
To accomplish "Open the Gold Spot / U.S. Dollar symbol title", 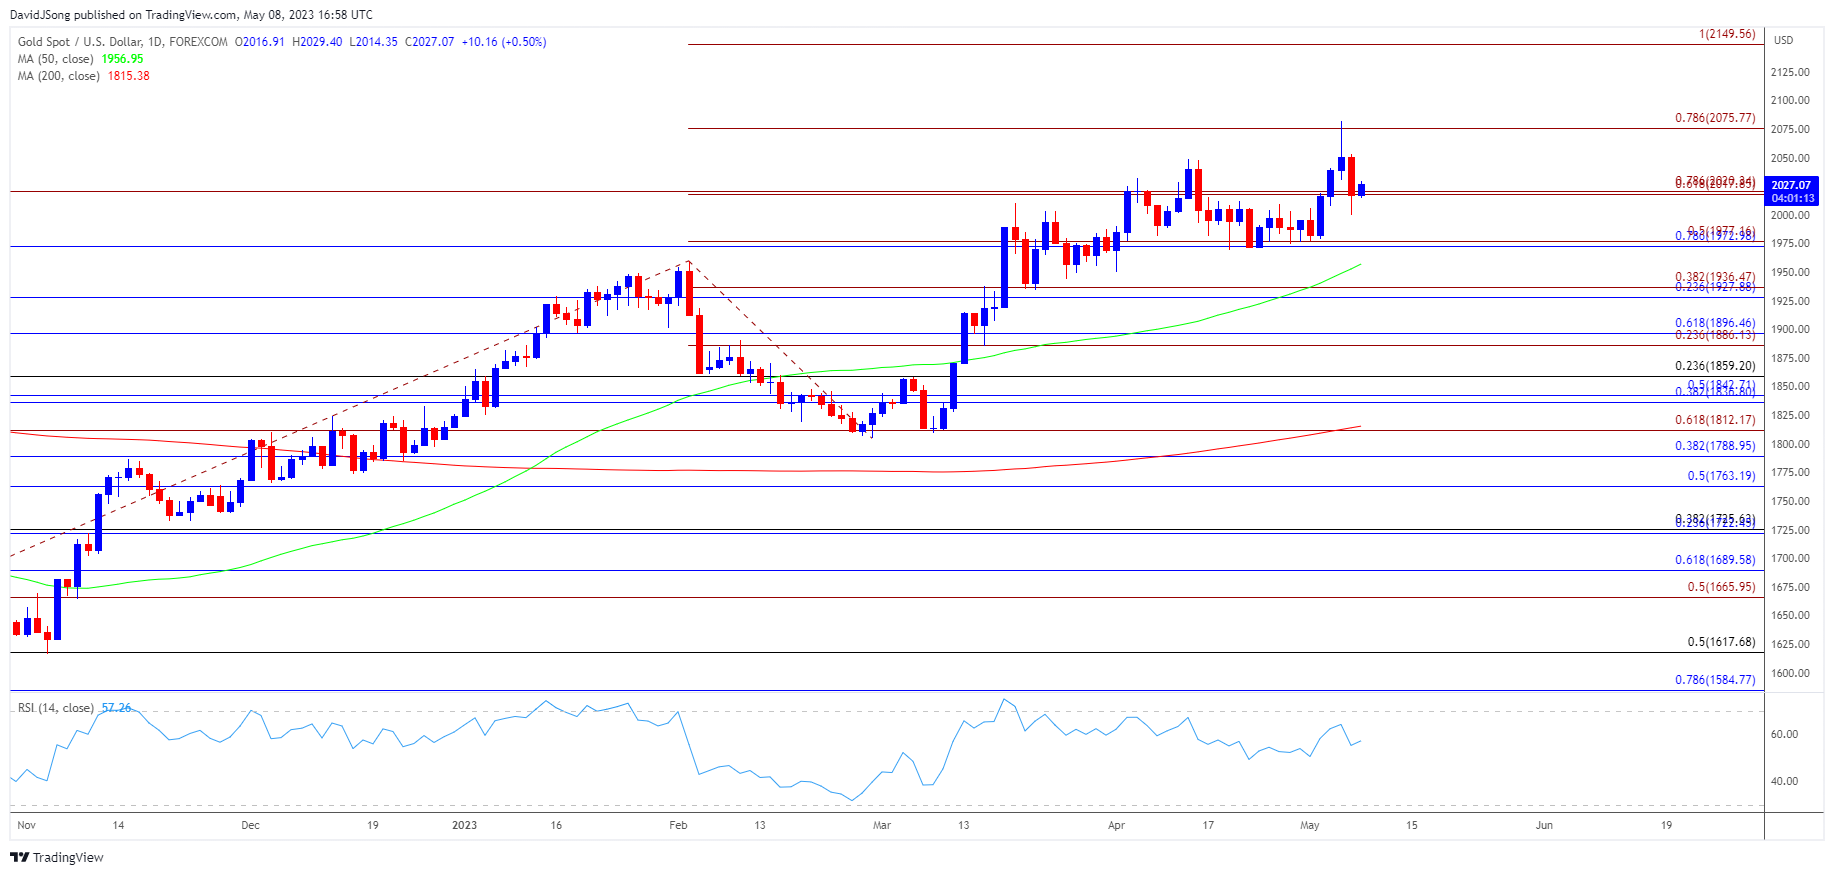I will tap(122, 42).
